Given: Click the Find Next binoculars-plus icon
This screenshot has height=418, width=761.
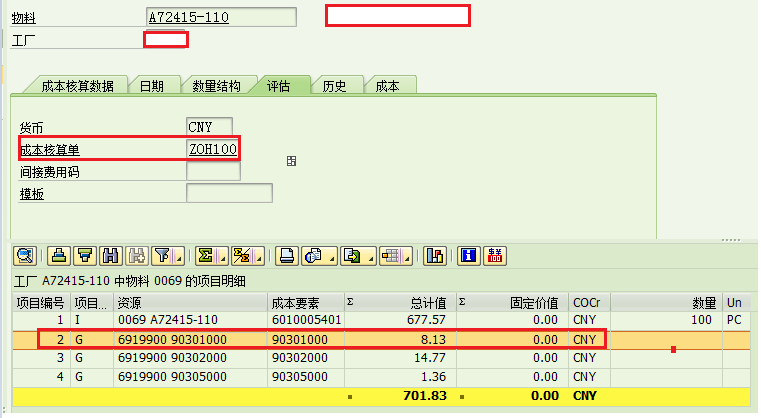Looking at the screenshot, I should 137,255.
